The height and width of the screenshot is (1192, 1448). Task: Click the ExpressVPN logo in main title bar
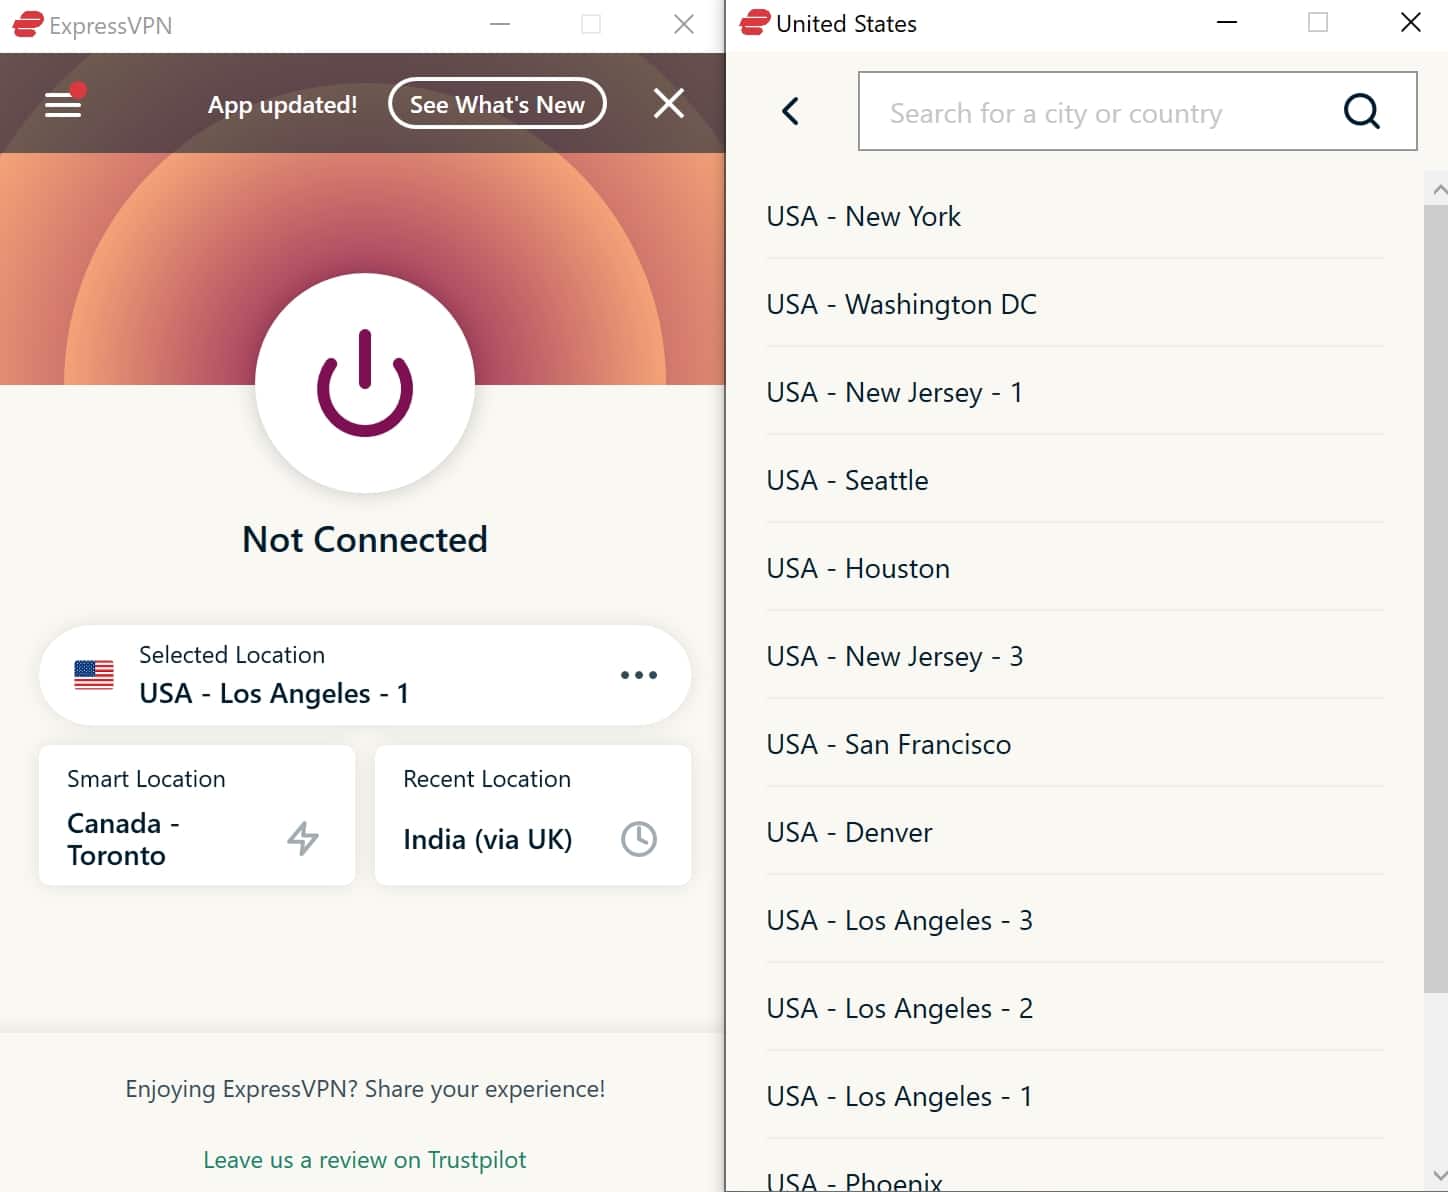27,24
